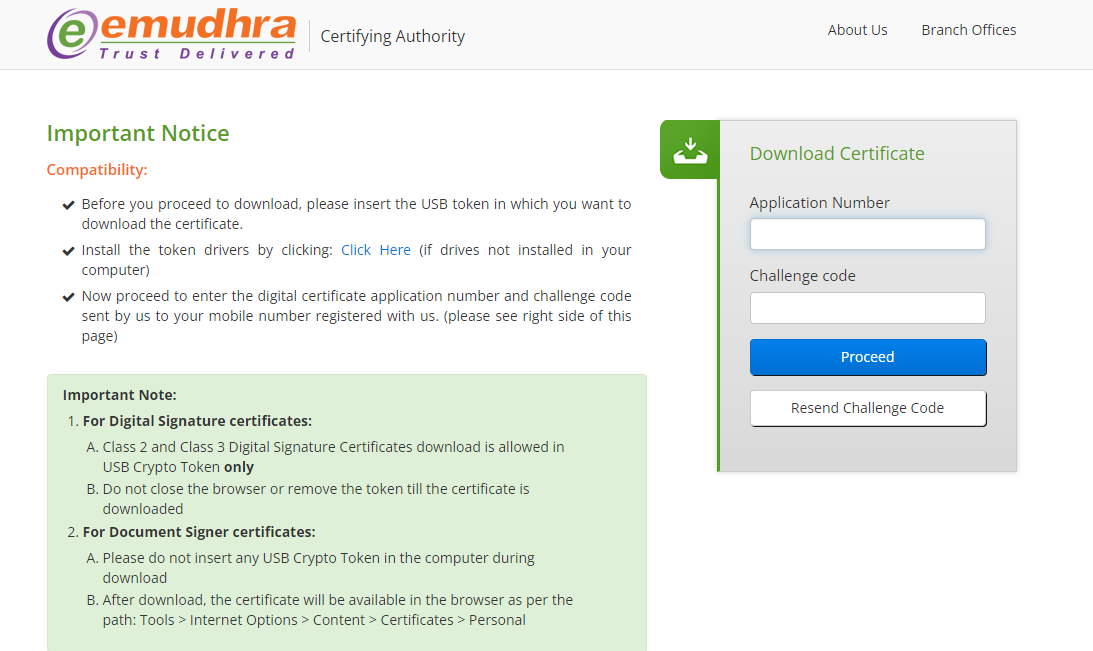Click the green download certificate icon
The image size is (1093, 651).
[x=689, y=148]
